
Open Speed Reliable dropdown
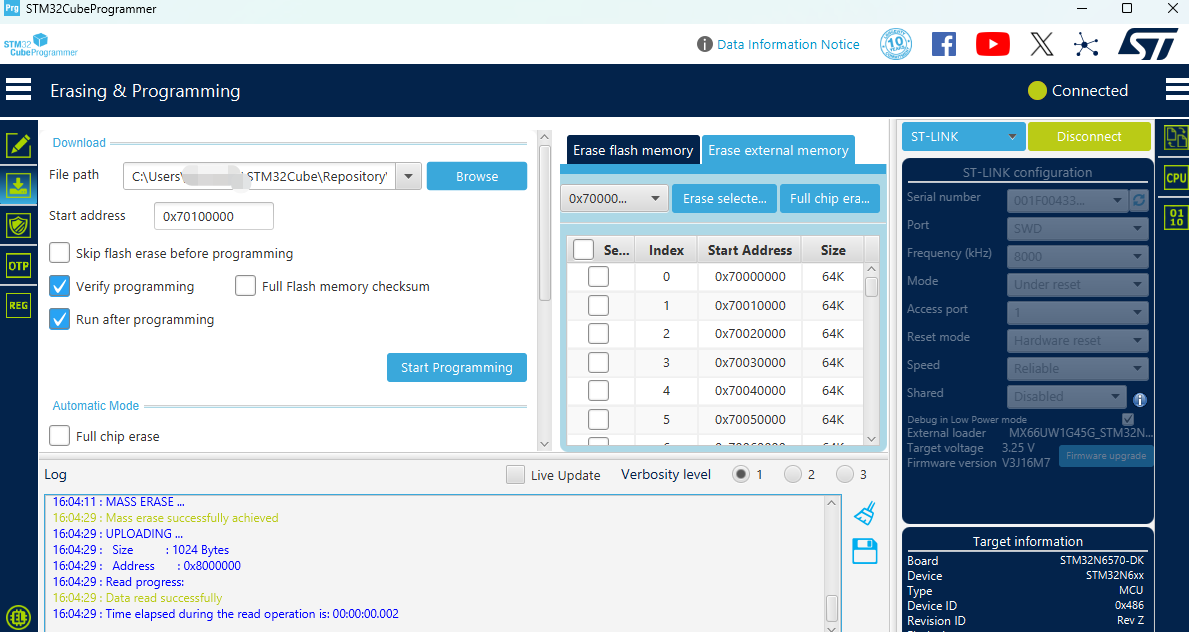coord(1077,369)
